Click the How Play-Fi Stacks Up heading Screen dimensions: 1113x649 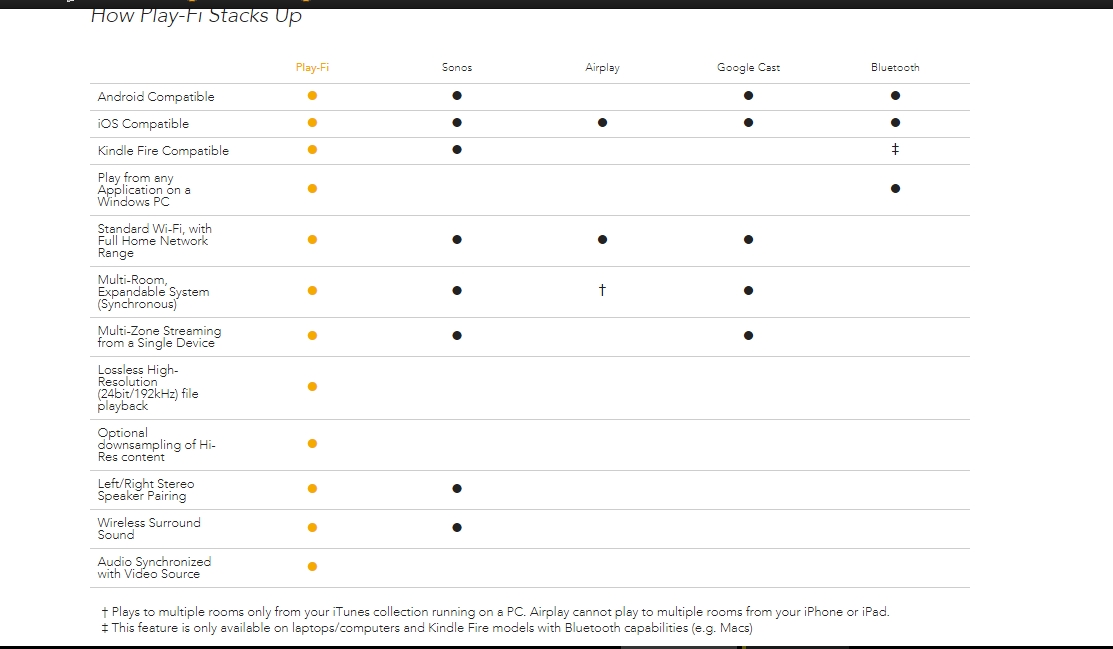[x=197, y=16]
